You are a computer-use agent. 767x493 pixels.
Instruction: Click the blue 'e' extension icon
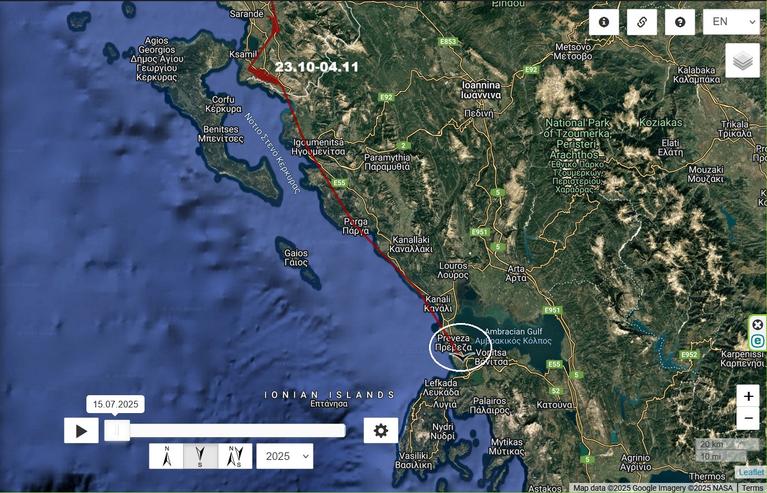(x=757, y=341)
